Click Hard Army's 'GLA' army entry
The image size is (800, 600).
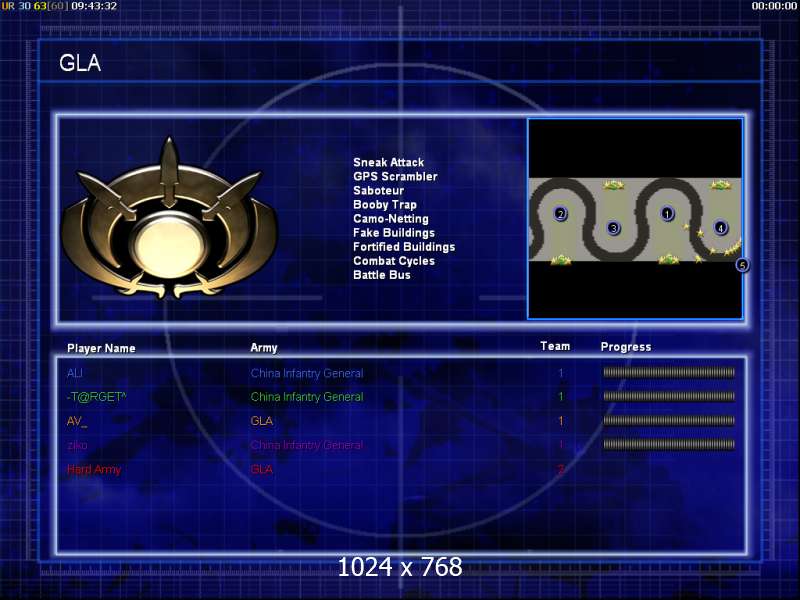point(262,469)
